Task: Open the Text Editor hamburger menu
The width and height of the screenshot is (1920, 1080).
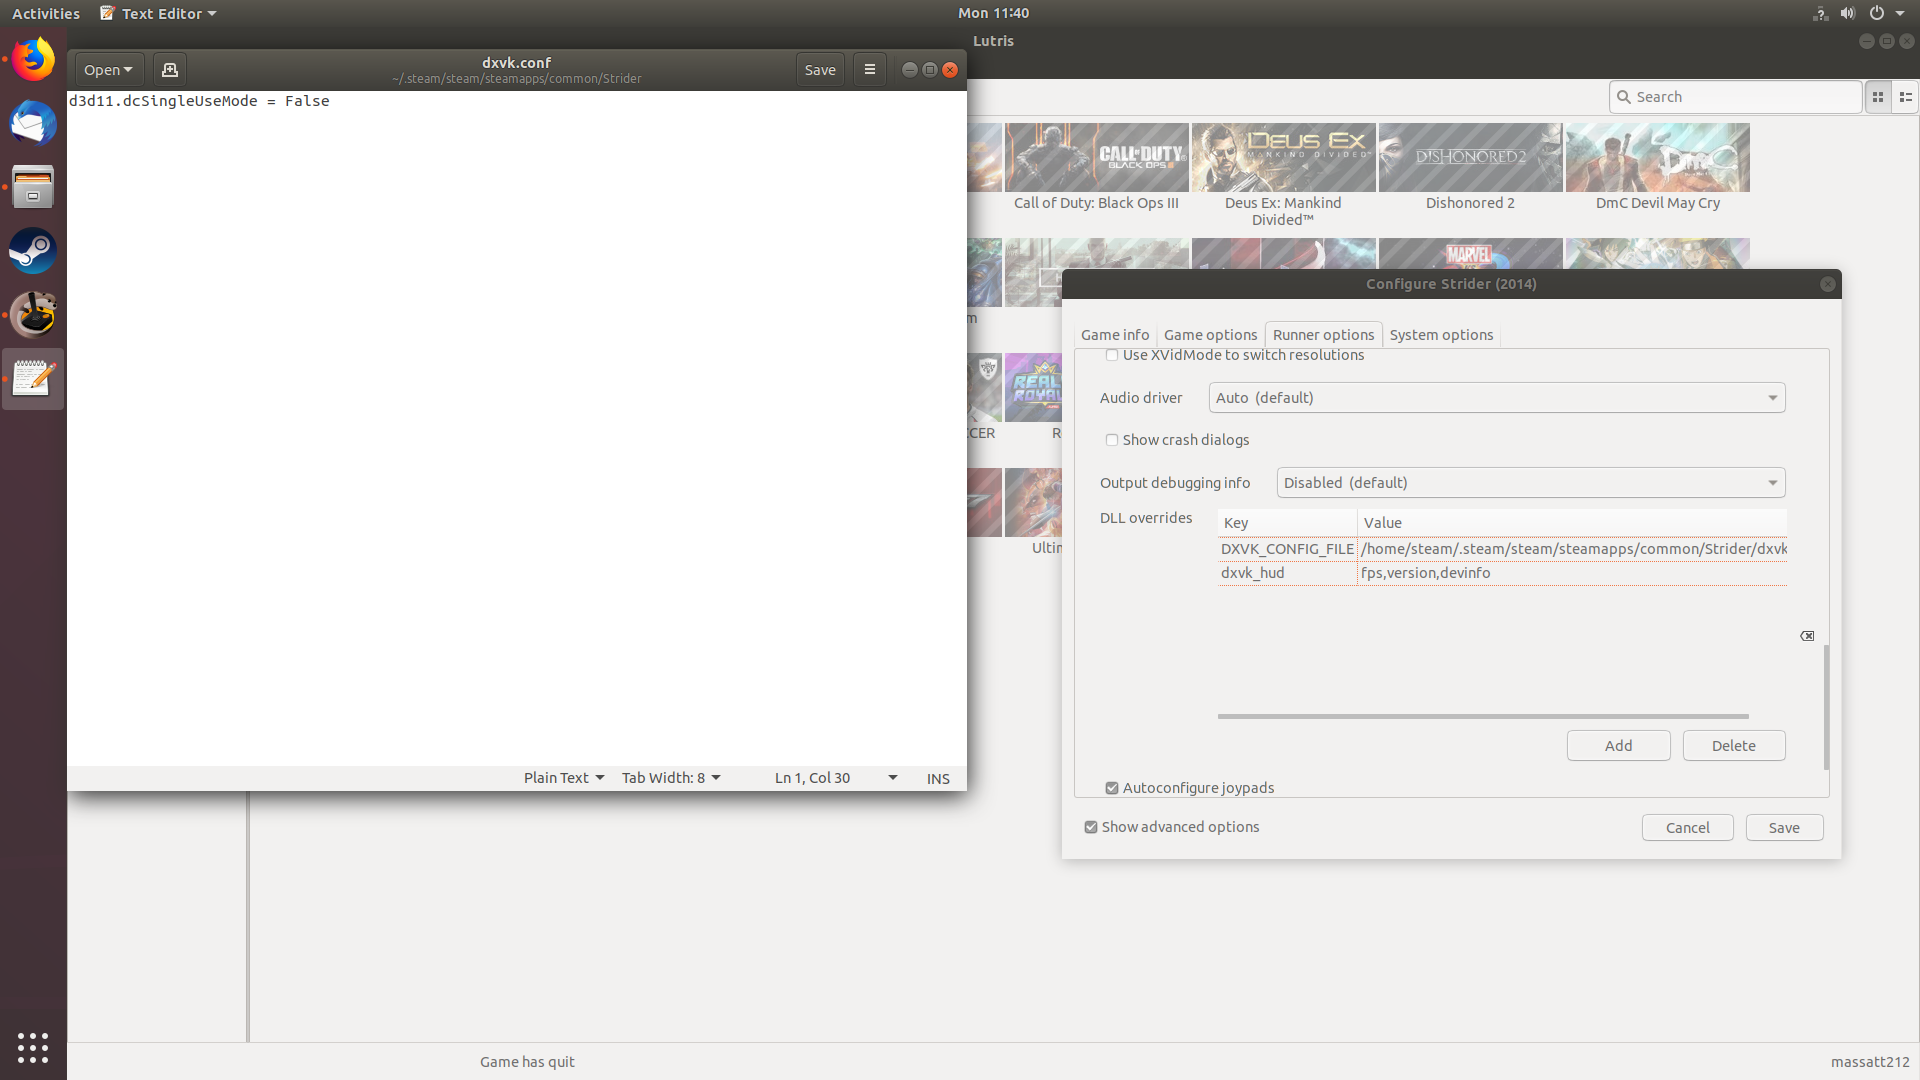Action: click(870, 69)
